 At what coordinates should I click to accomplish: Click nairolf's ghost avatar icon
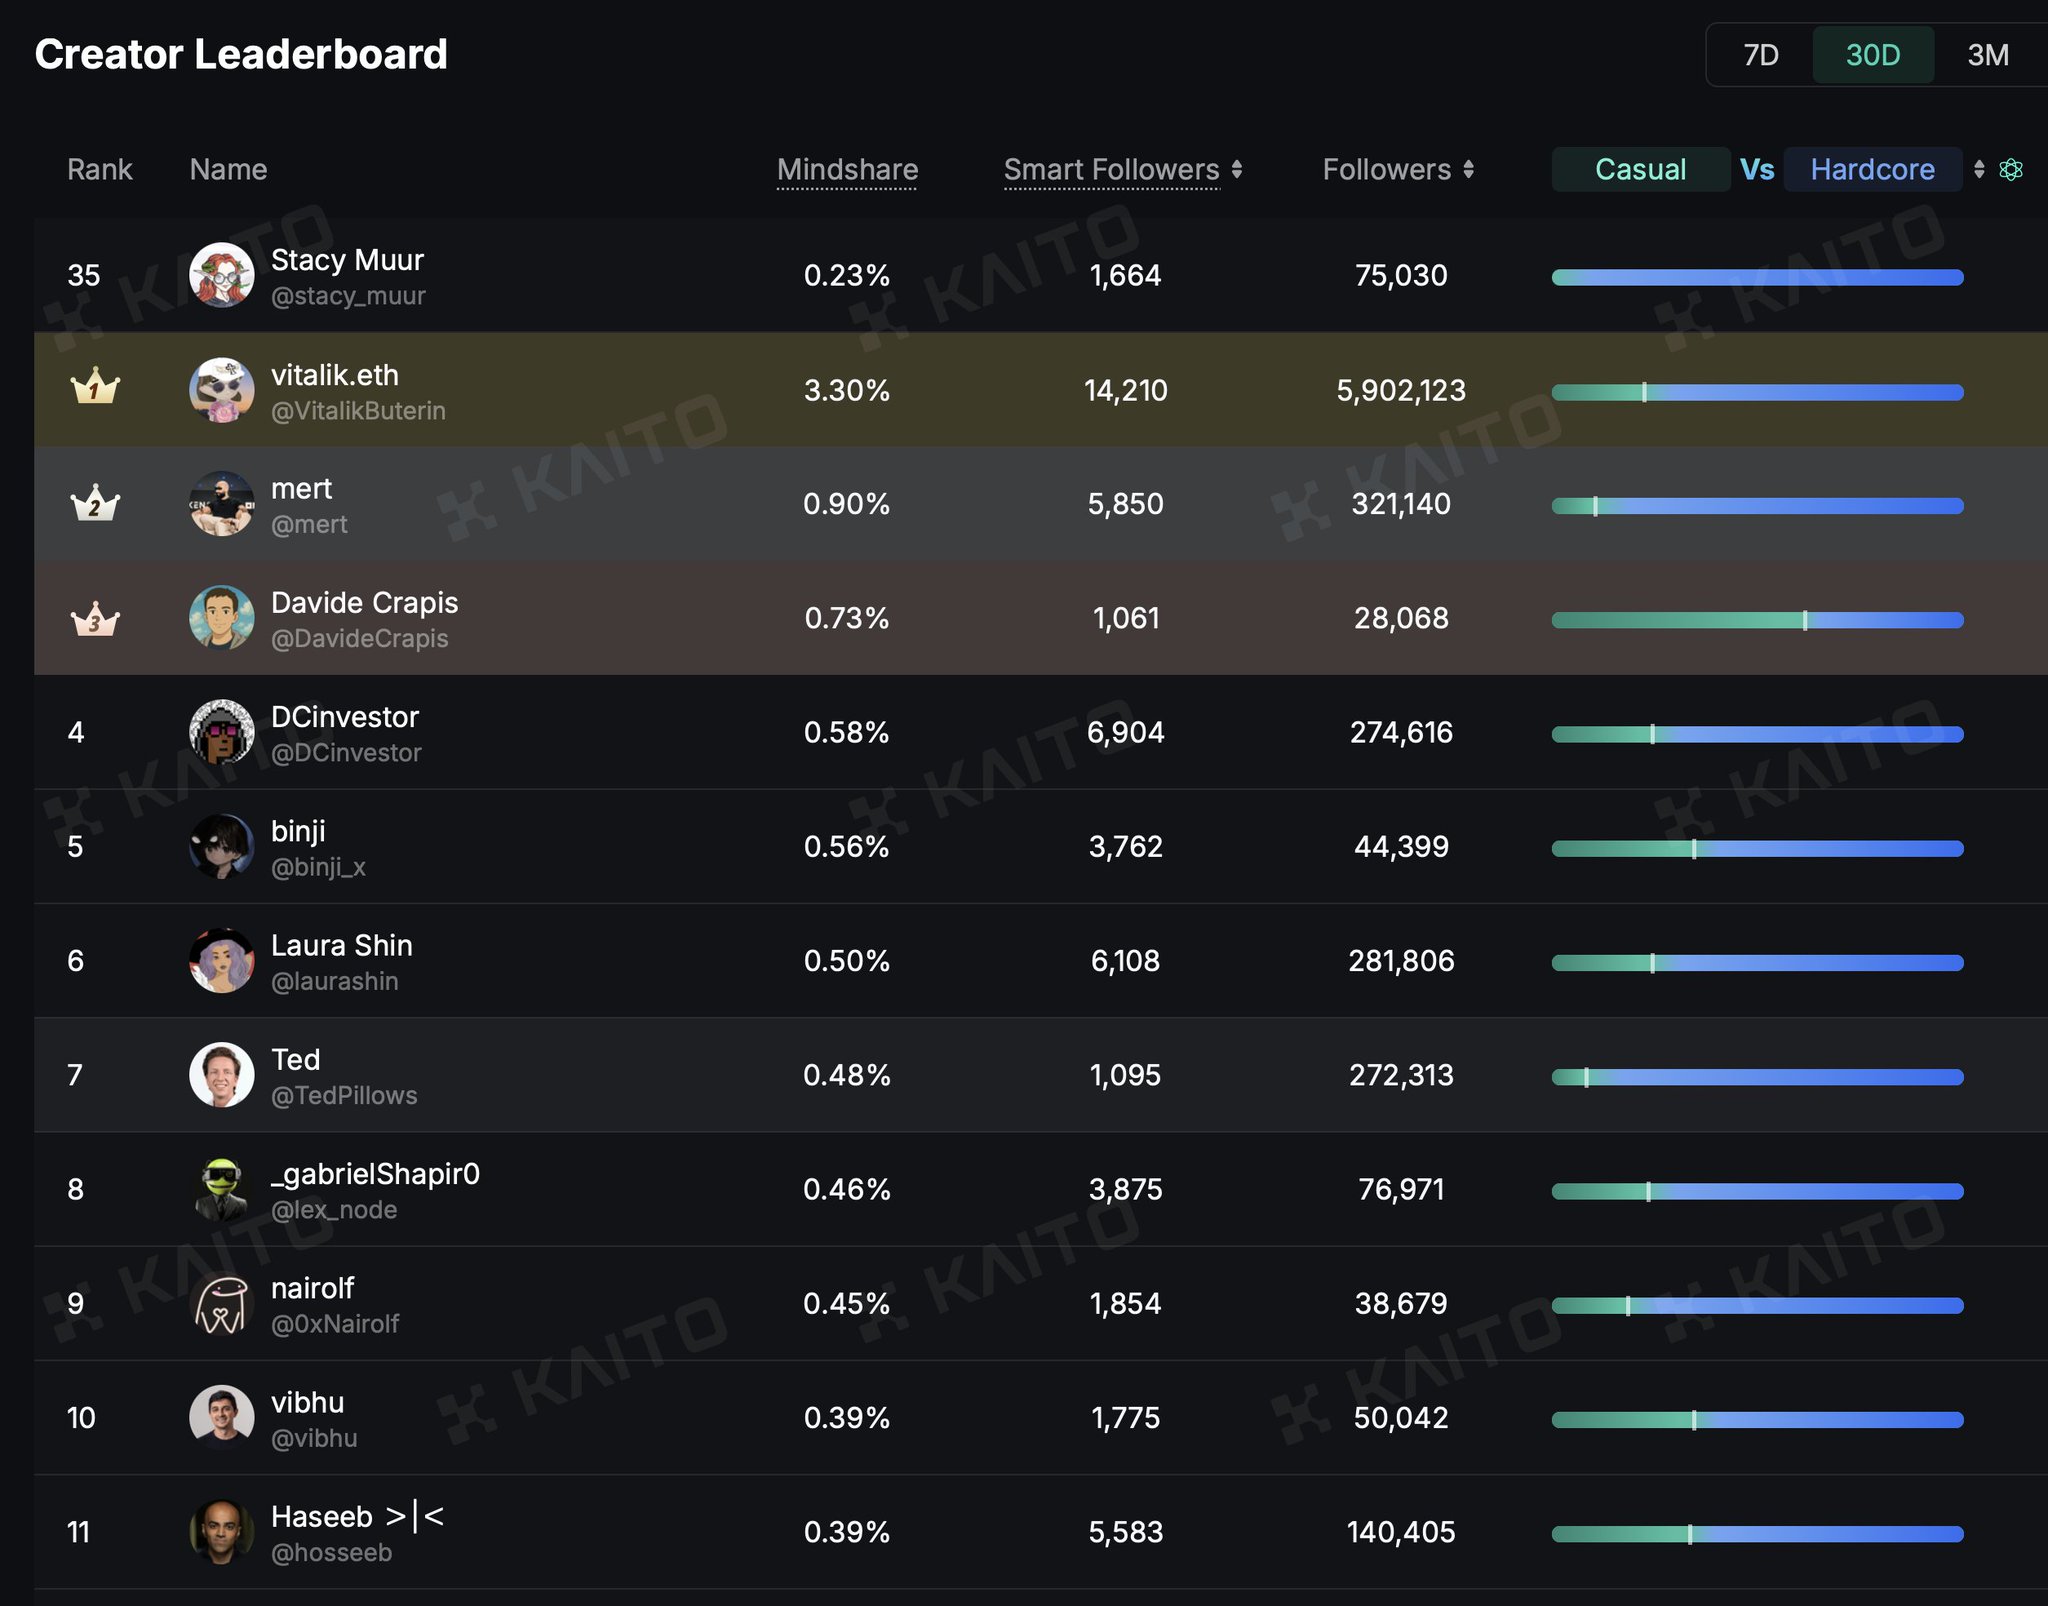[x=221, y=1303]
